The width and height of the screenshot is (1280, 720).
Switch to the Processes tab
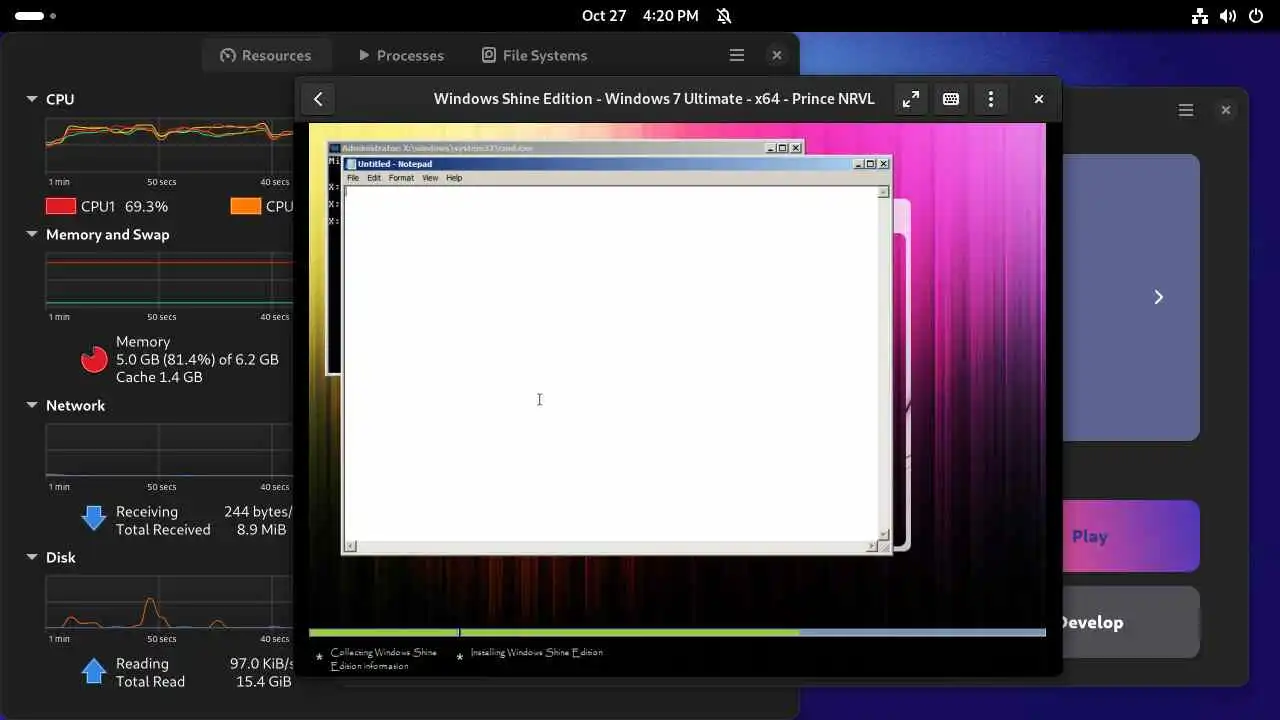click(x=400, y=55)
